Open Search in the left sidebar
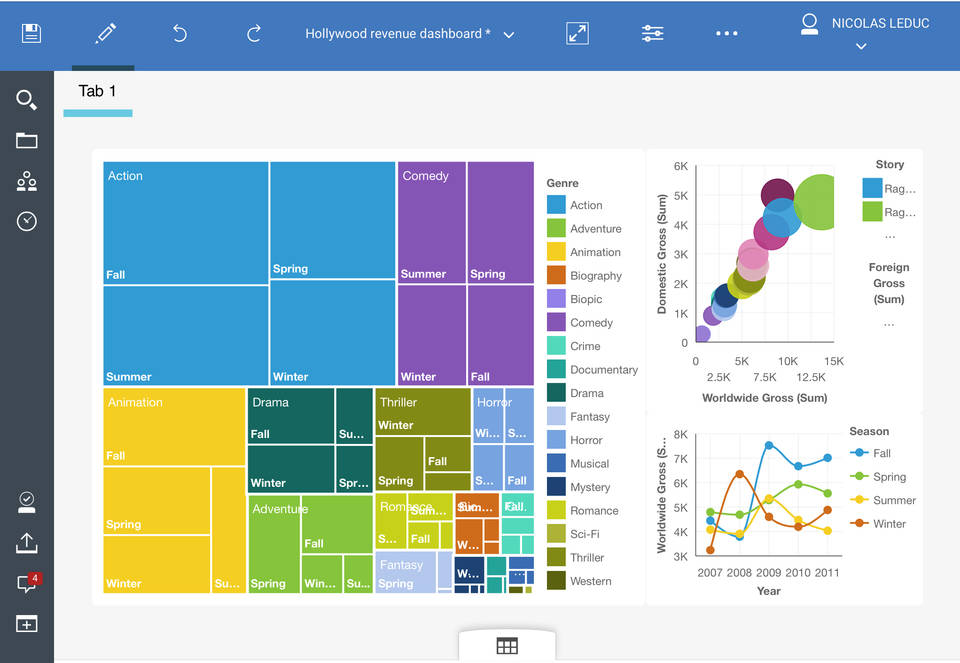Viewport: 960px width, 663px height. [x=26, y=100]
